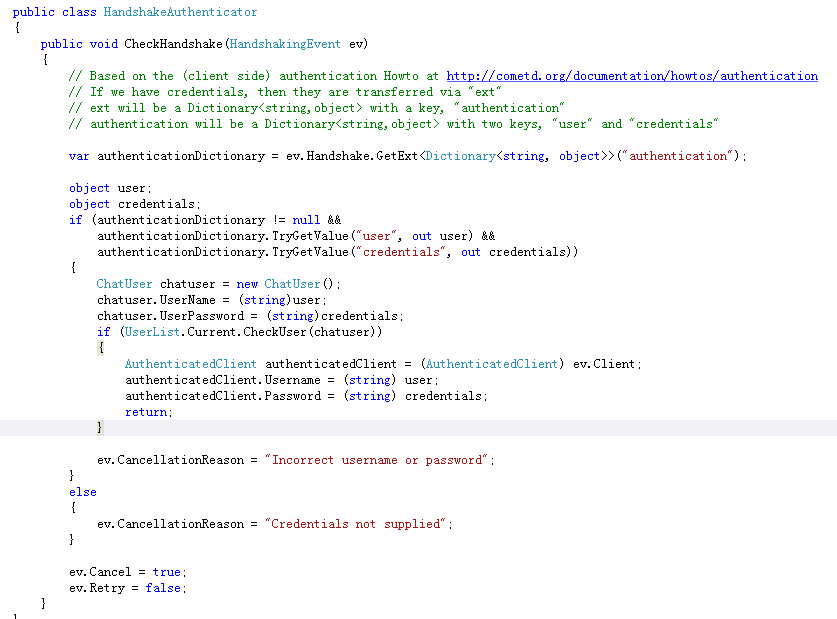Click the "Incorrect username or password" string
This screenshot has width=837, height=619.
click(376, 460)
